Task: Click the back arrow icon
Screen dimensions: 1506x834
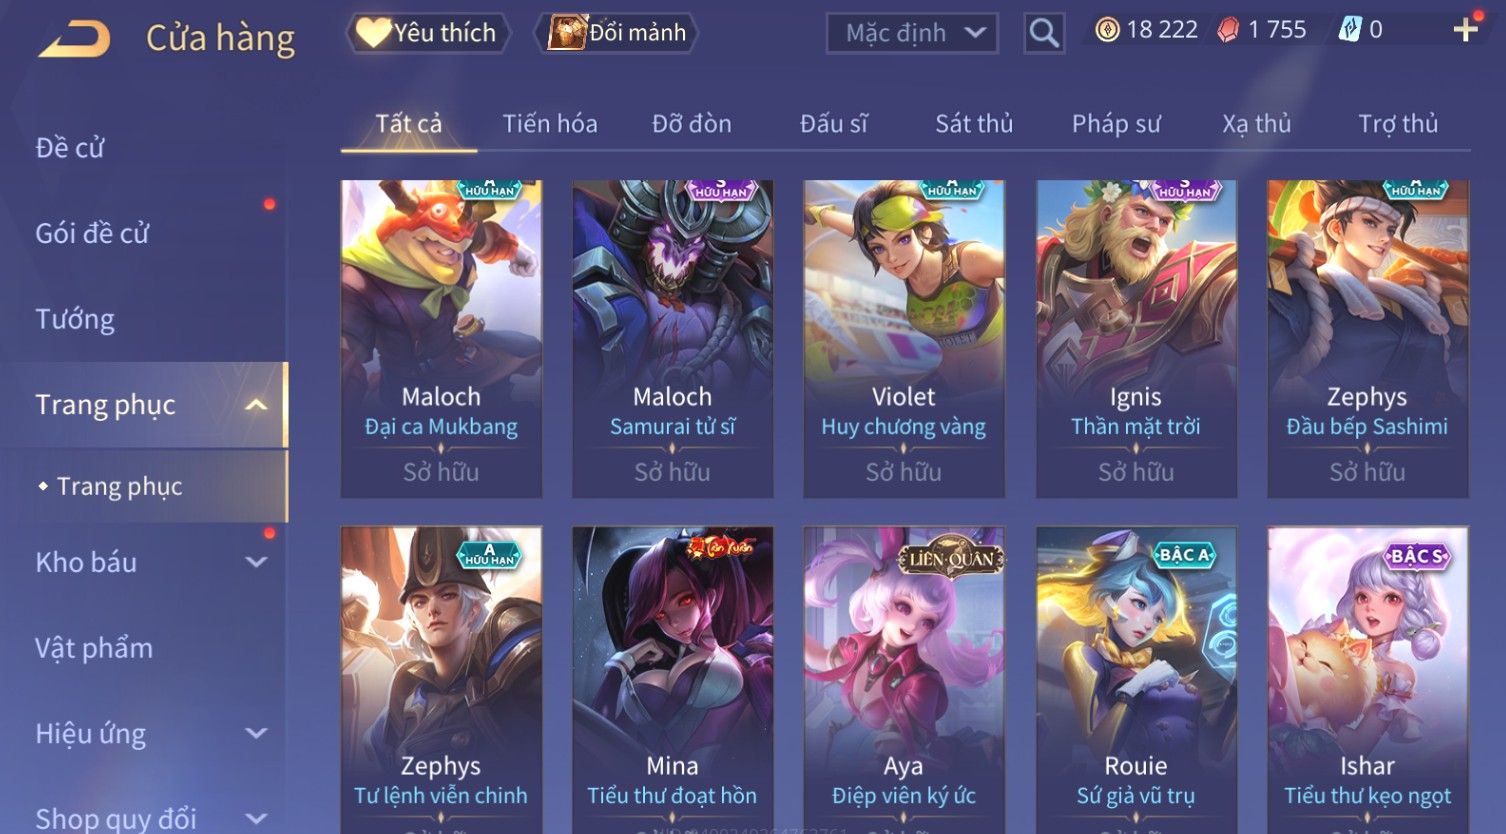Action: (x=74, y=38)
